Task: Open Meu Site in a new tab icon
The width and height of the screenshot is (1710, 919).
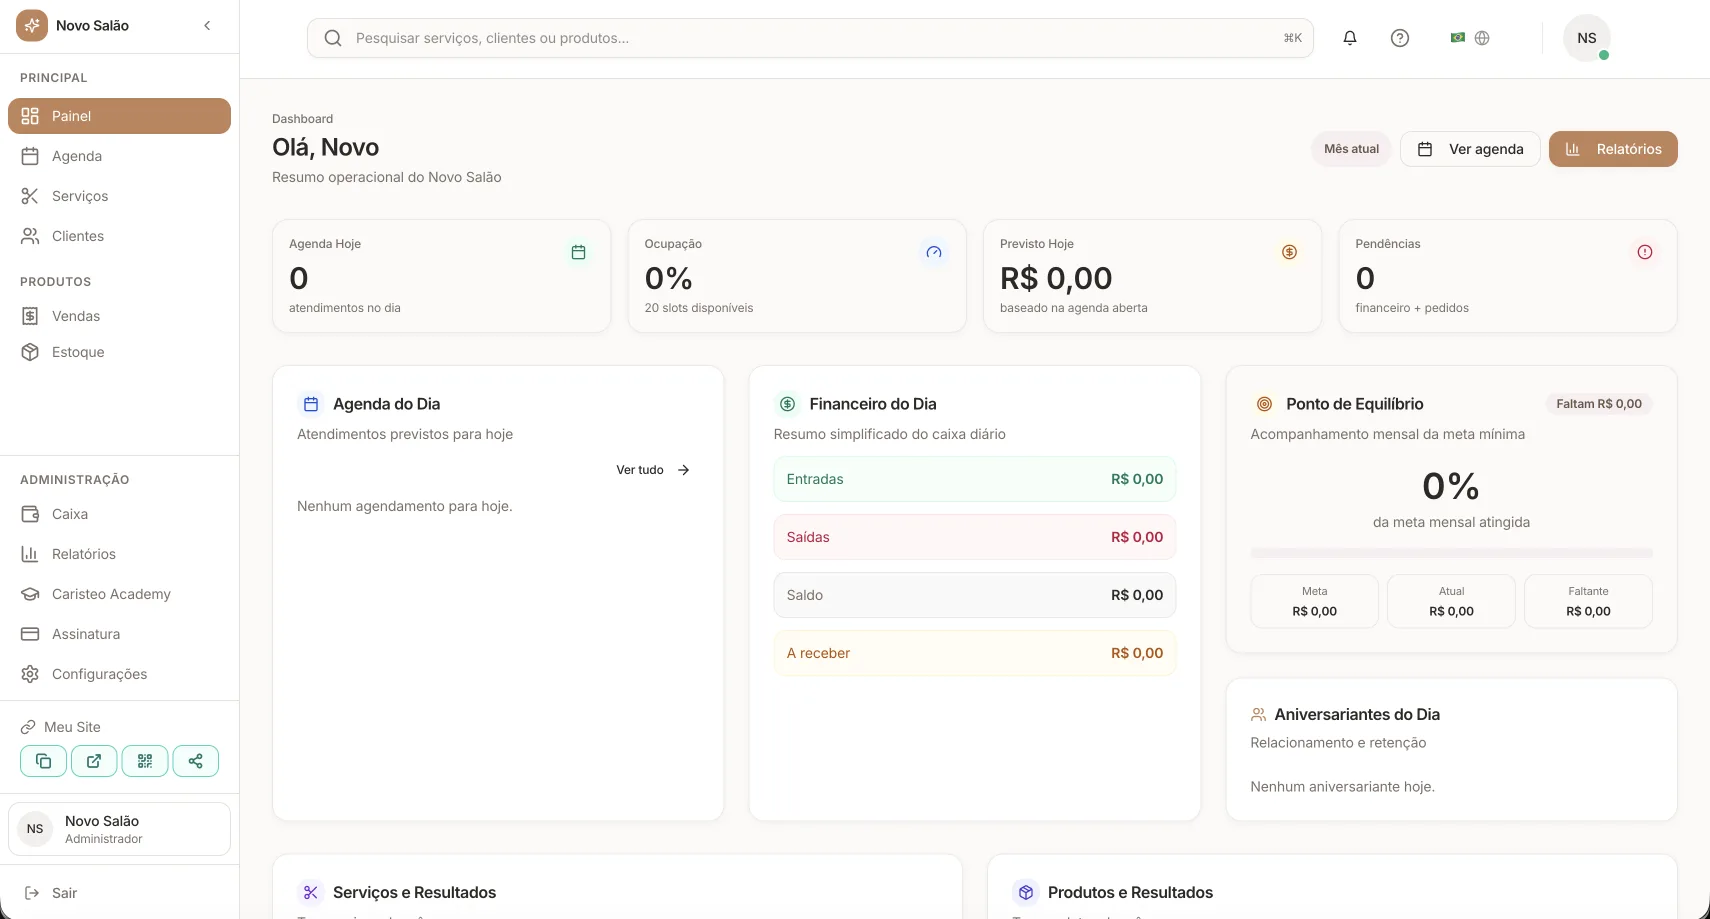Action: click(x=94, y=761)
